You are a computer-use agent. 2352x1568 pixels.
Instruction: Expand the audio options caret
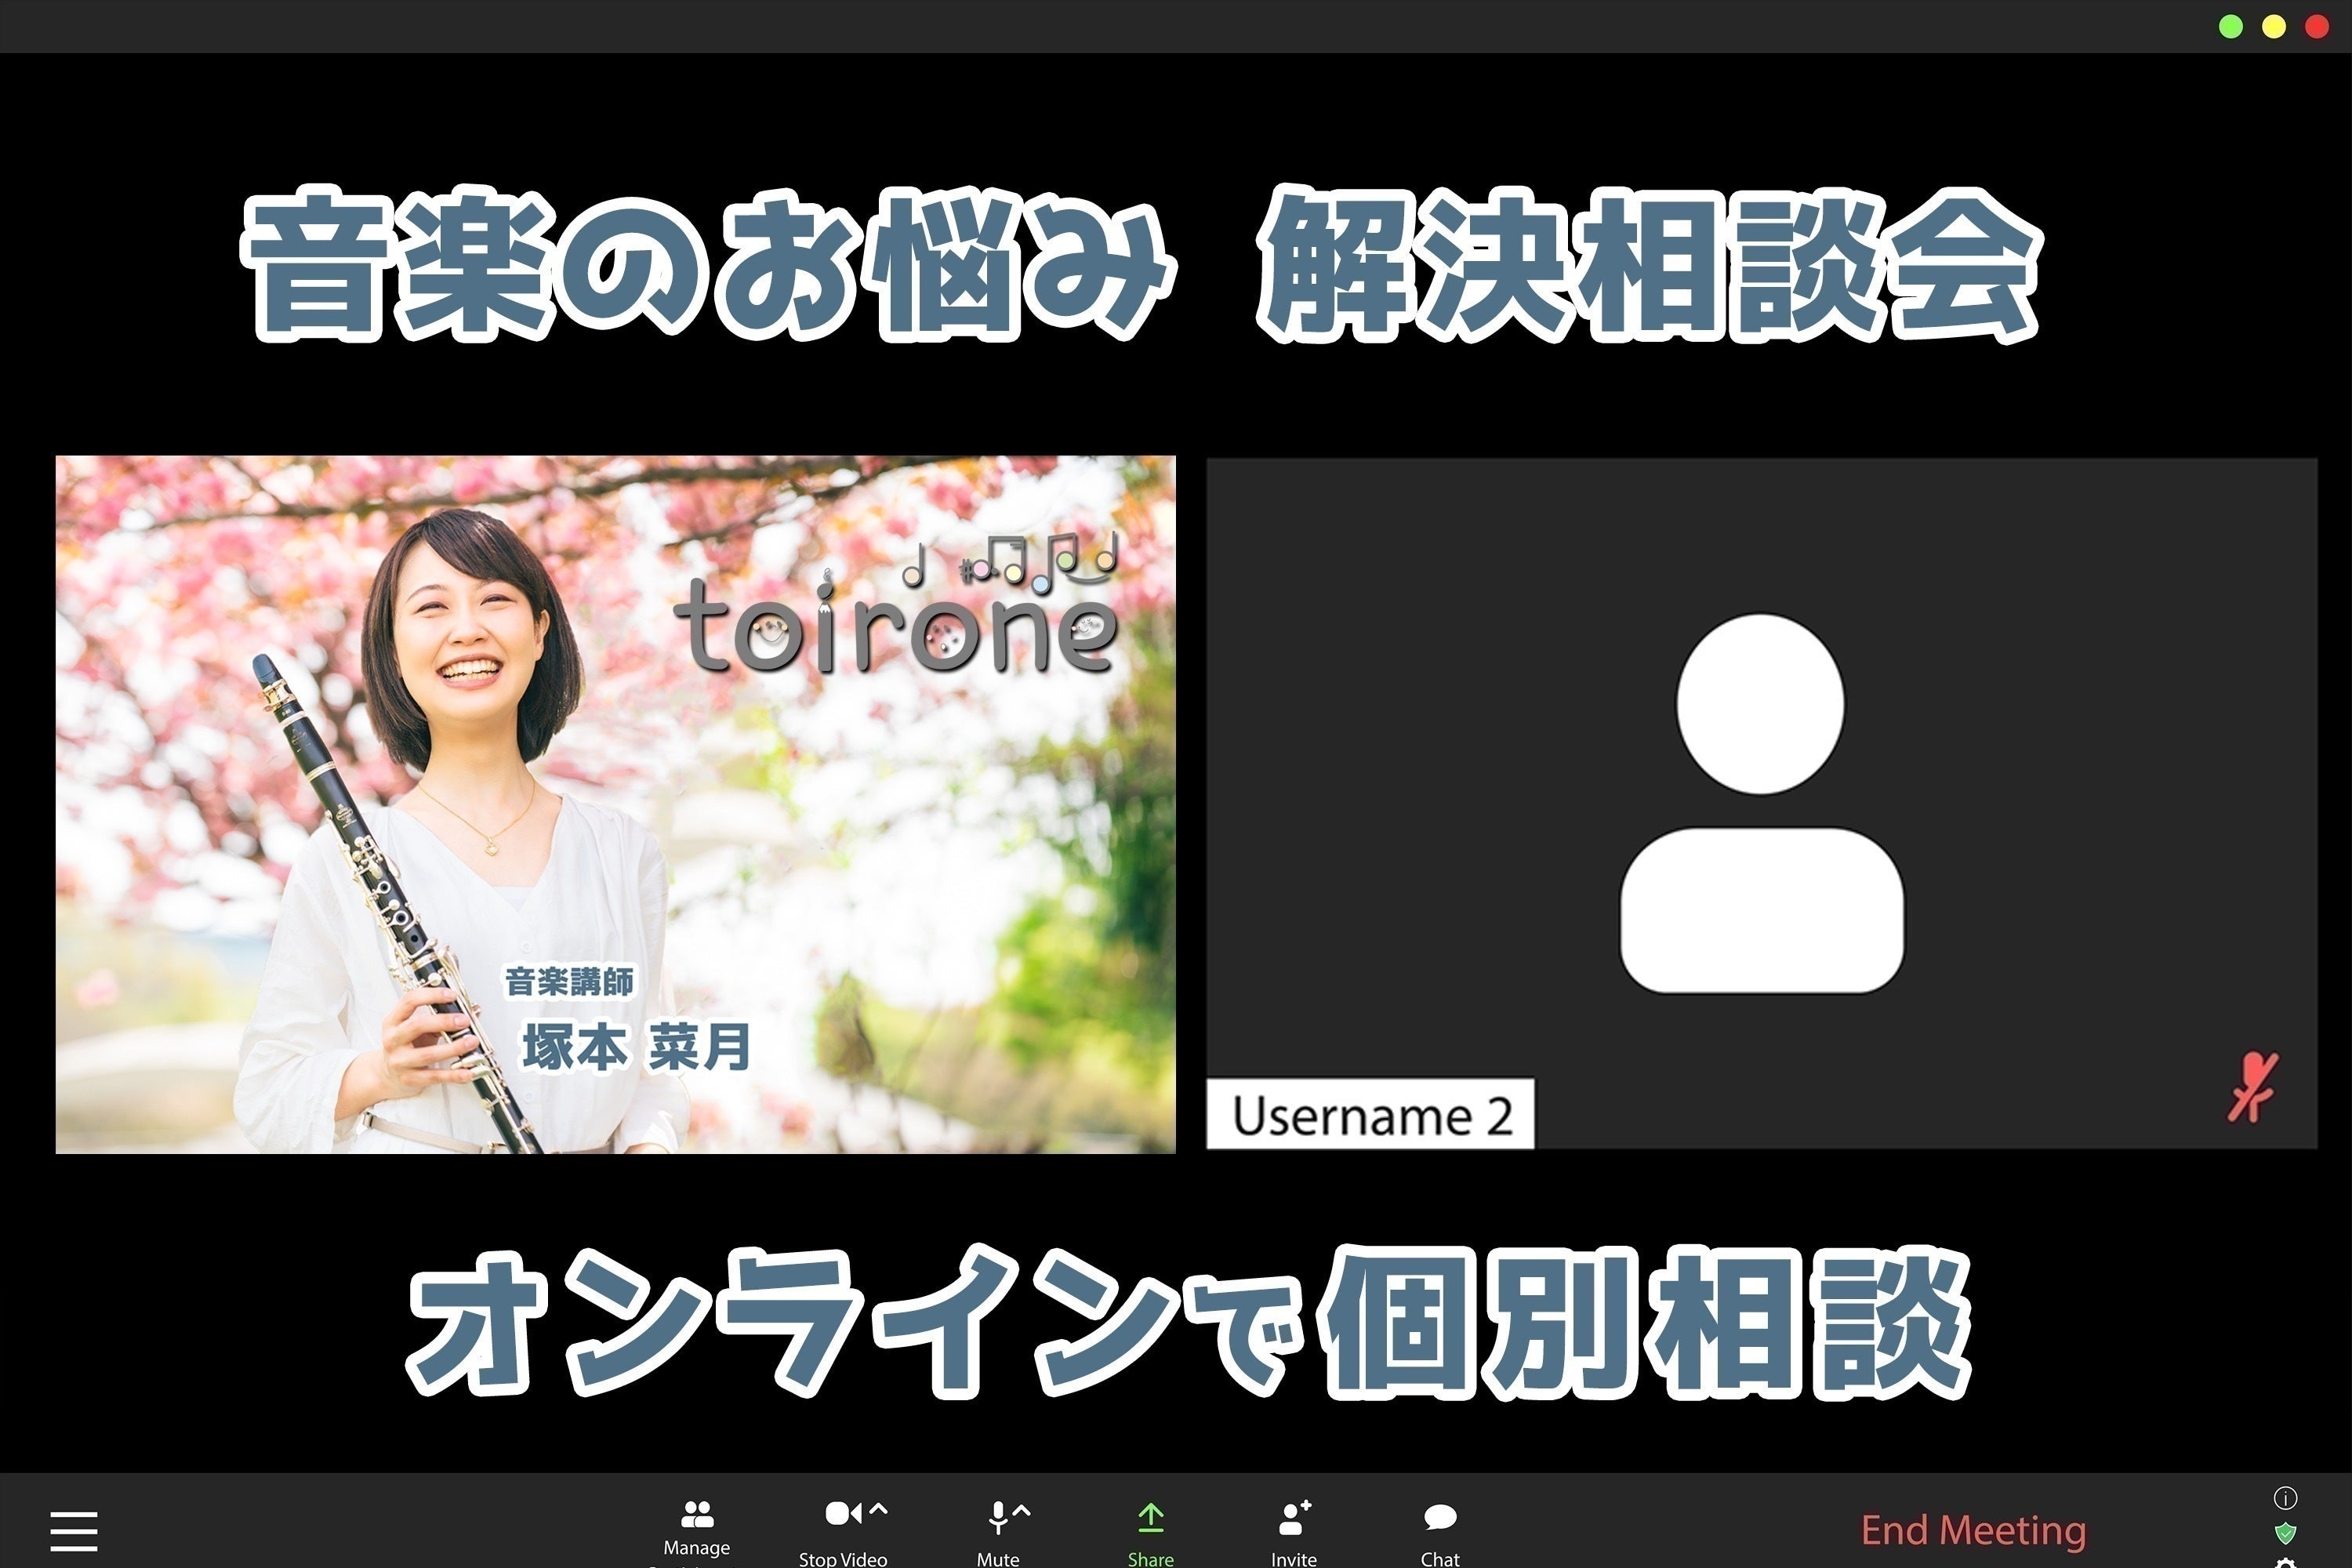(x=1022, y=1510)
